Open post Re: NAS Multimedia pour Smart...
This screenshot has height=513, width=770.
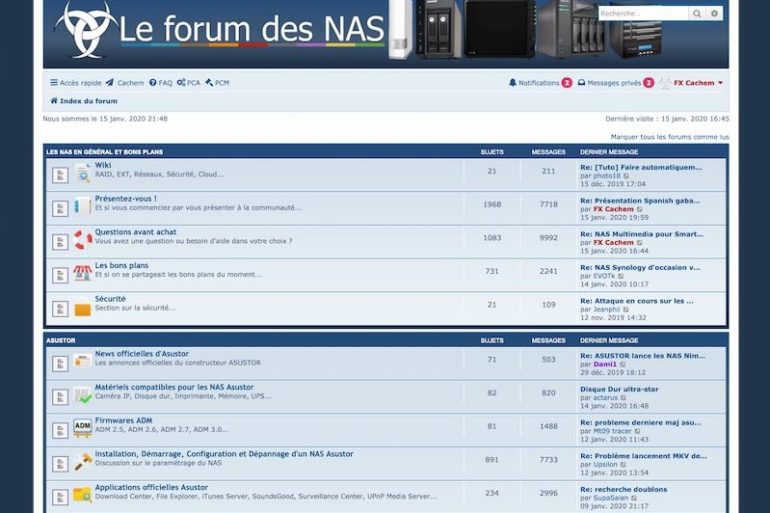[x=641, y=234]
